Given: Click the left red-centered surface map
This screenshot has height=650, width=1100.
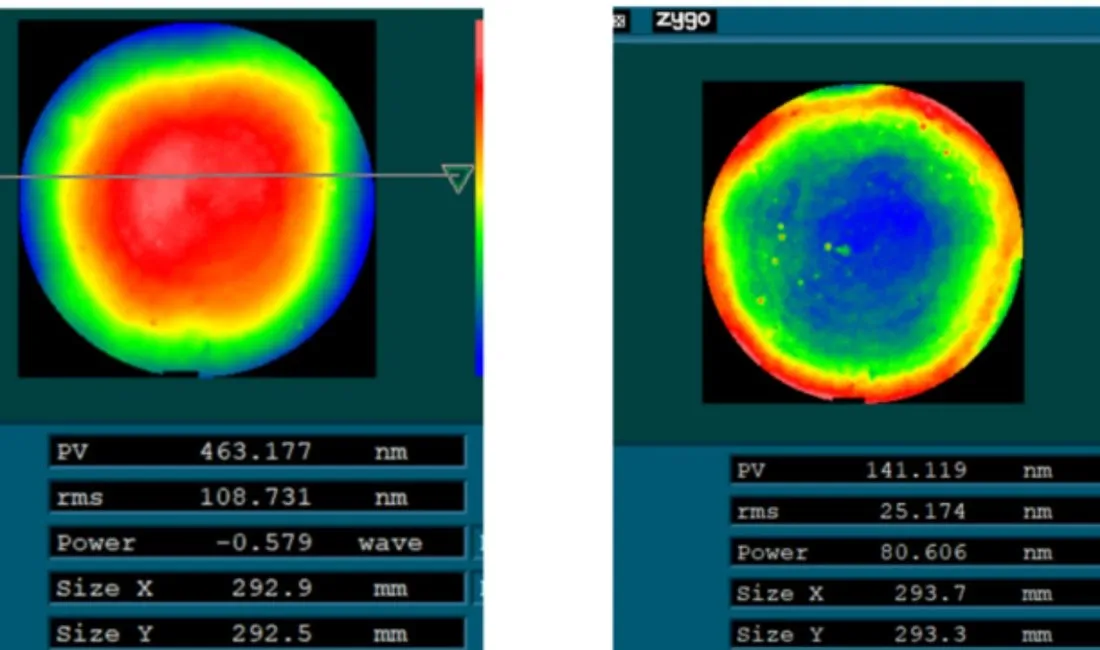Looking at the screenshot, I should [197, 198].
